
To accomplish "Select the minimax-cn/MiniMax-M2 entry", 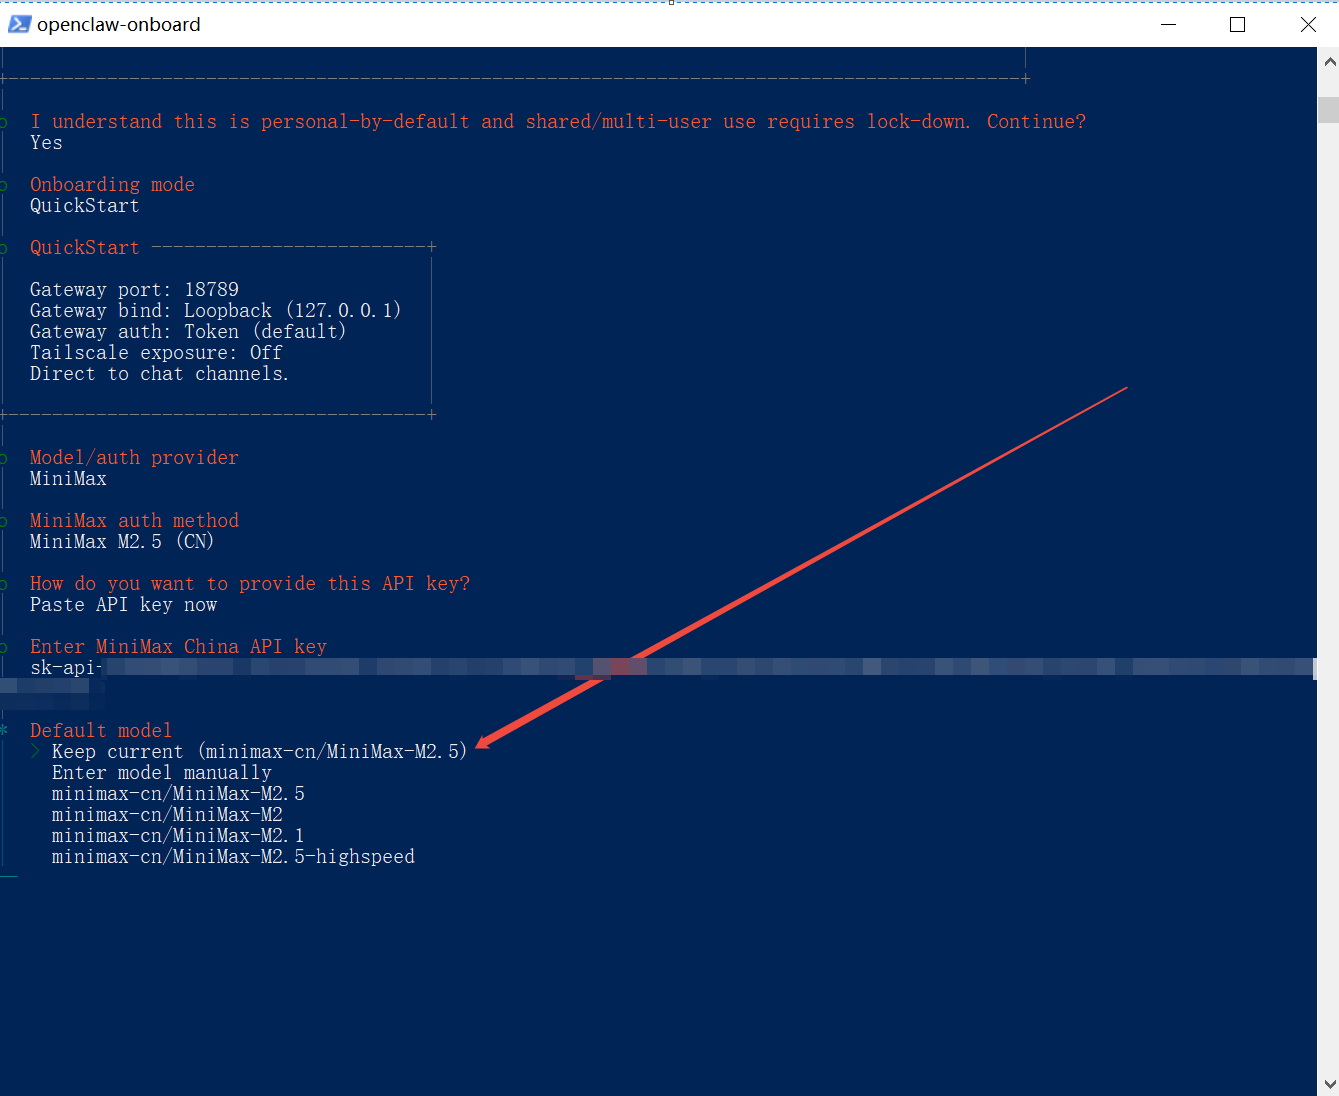I will click(167, 815).
